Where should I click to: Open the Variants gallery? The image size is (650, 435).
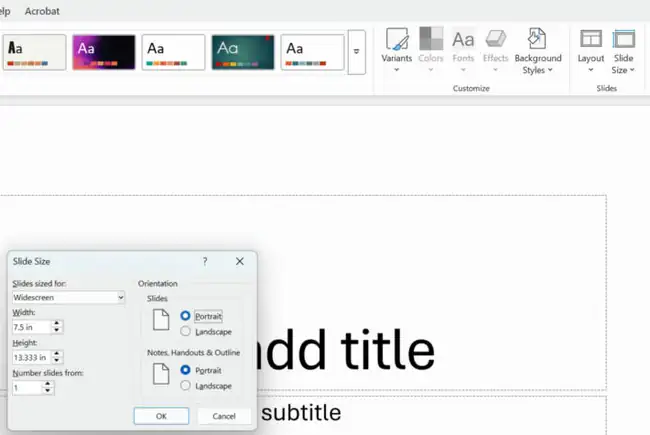[x=397, y=50]
